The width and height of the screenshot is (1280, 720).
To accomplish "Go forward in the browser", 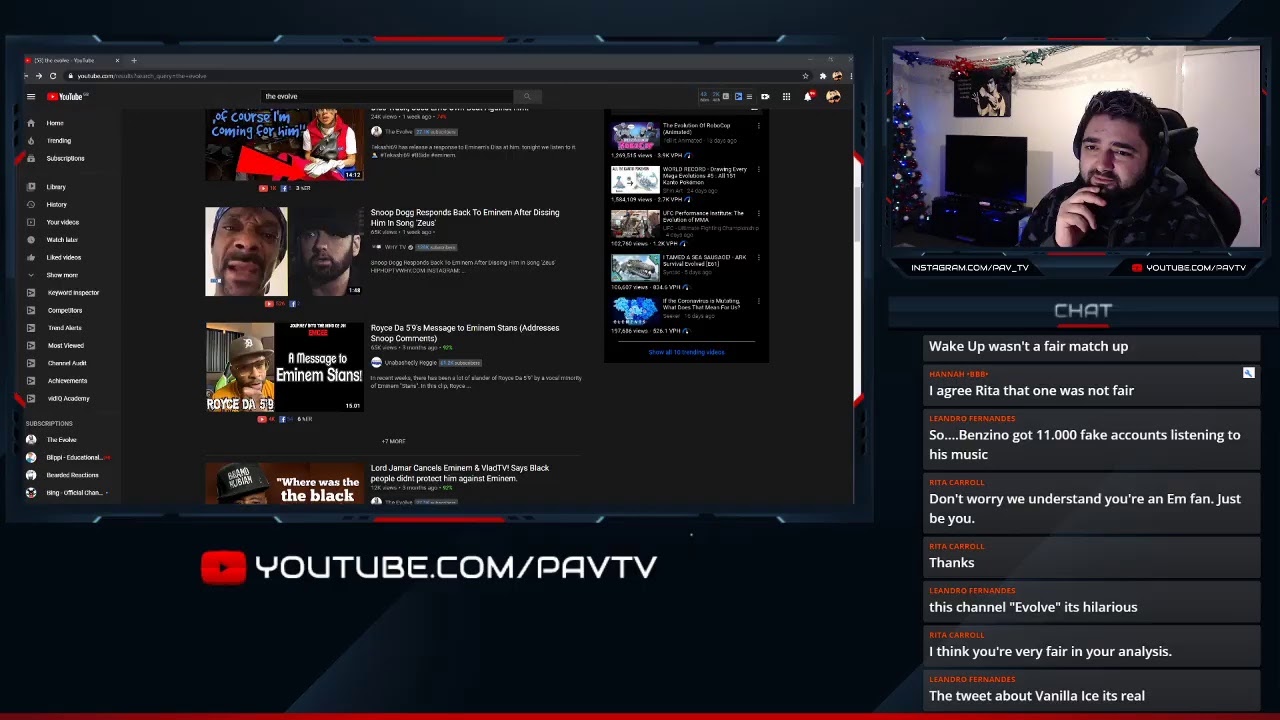I will click(x=39, y=76).
